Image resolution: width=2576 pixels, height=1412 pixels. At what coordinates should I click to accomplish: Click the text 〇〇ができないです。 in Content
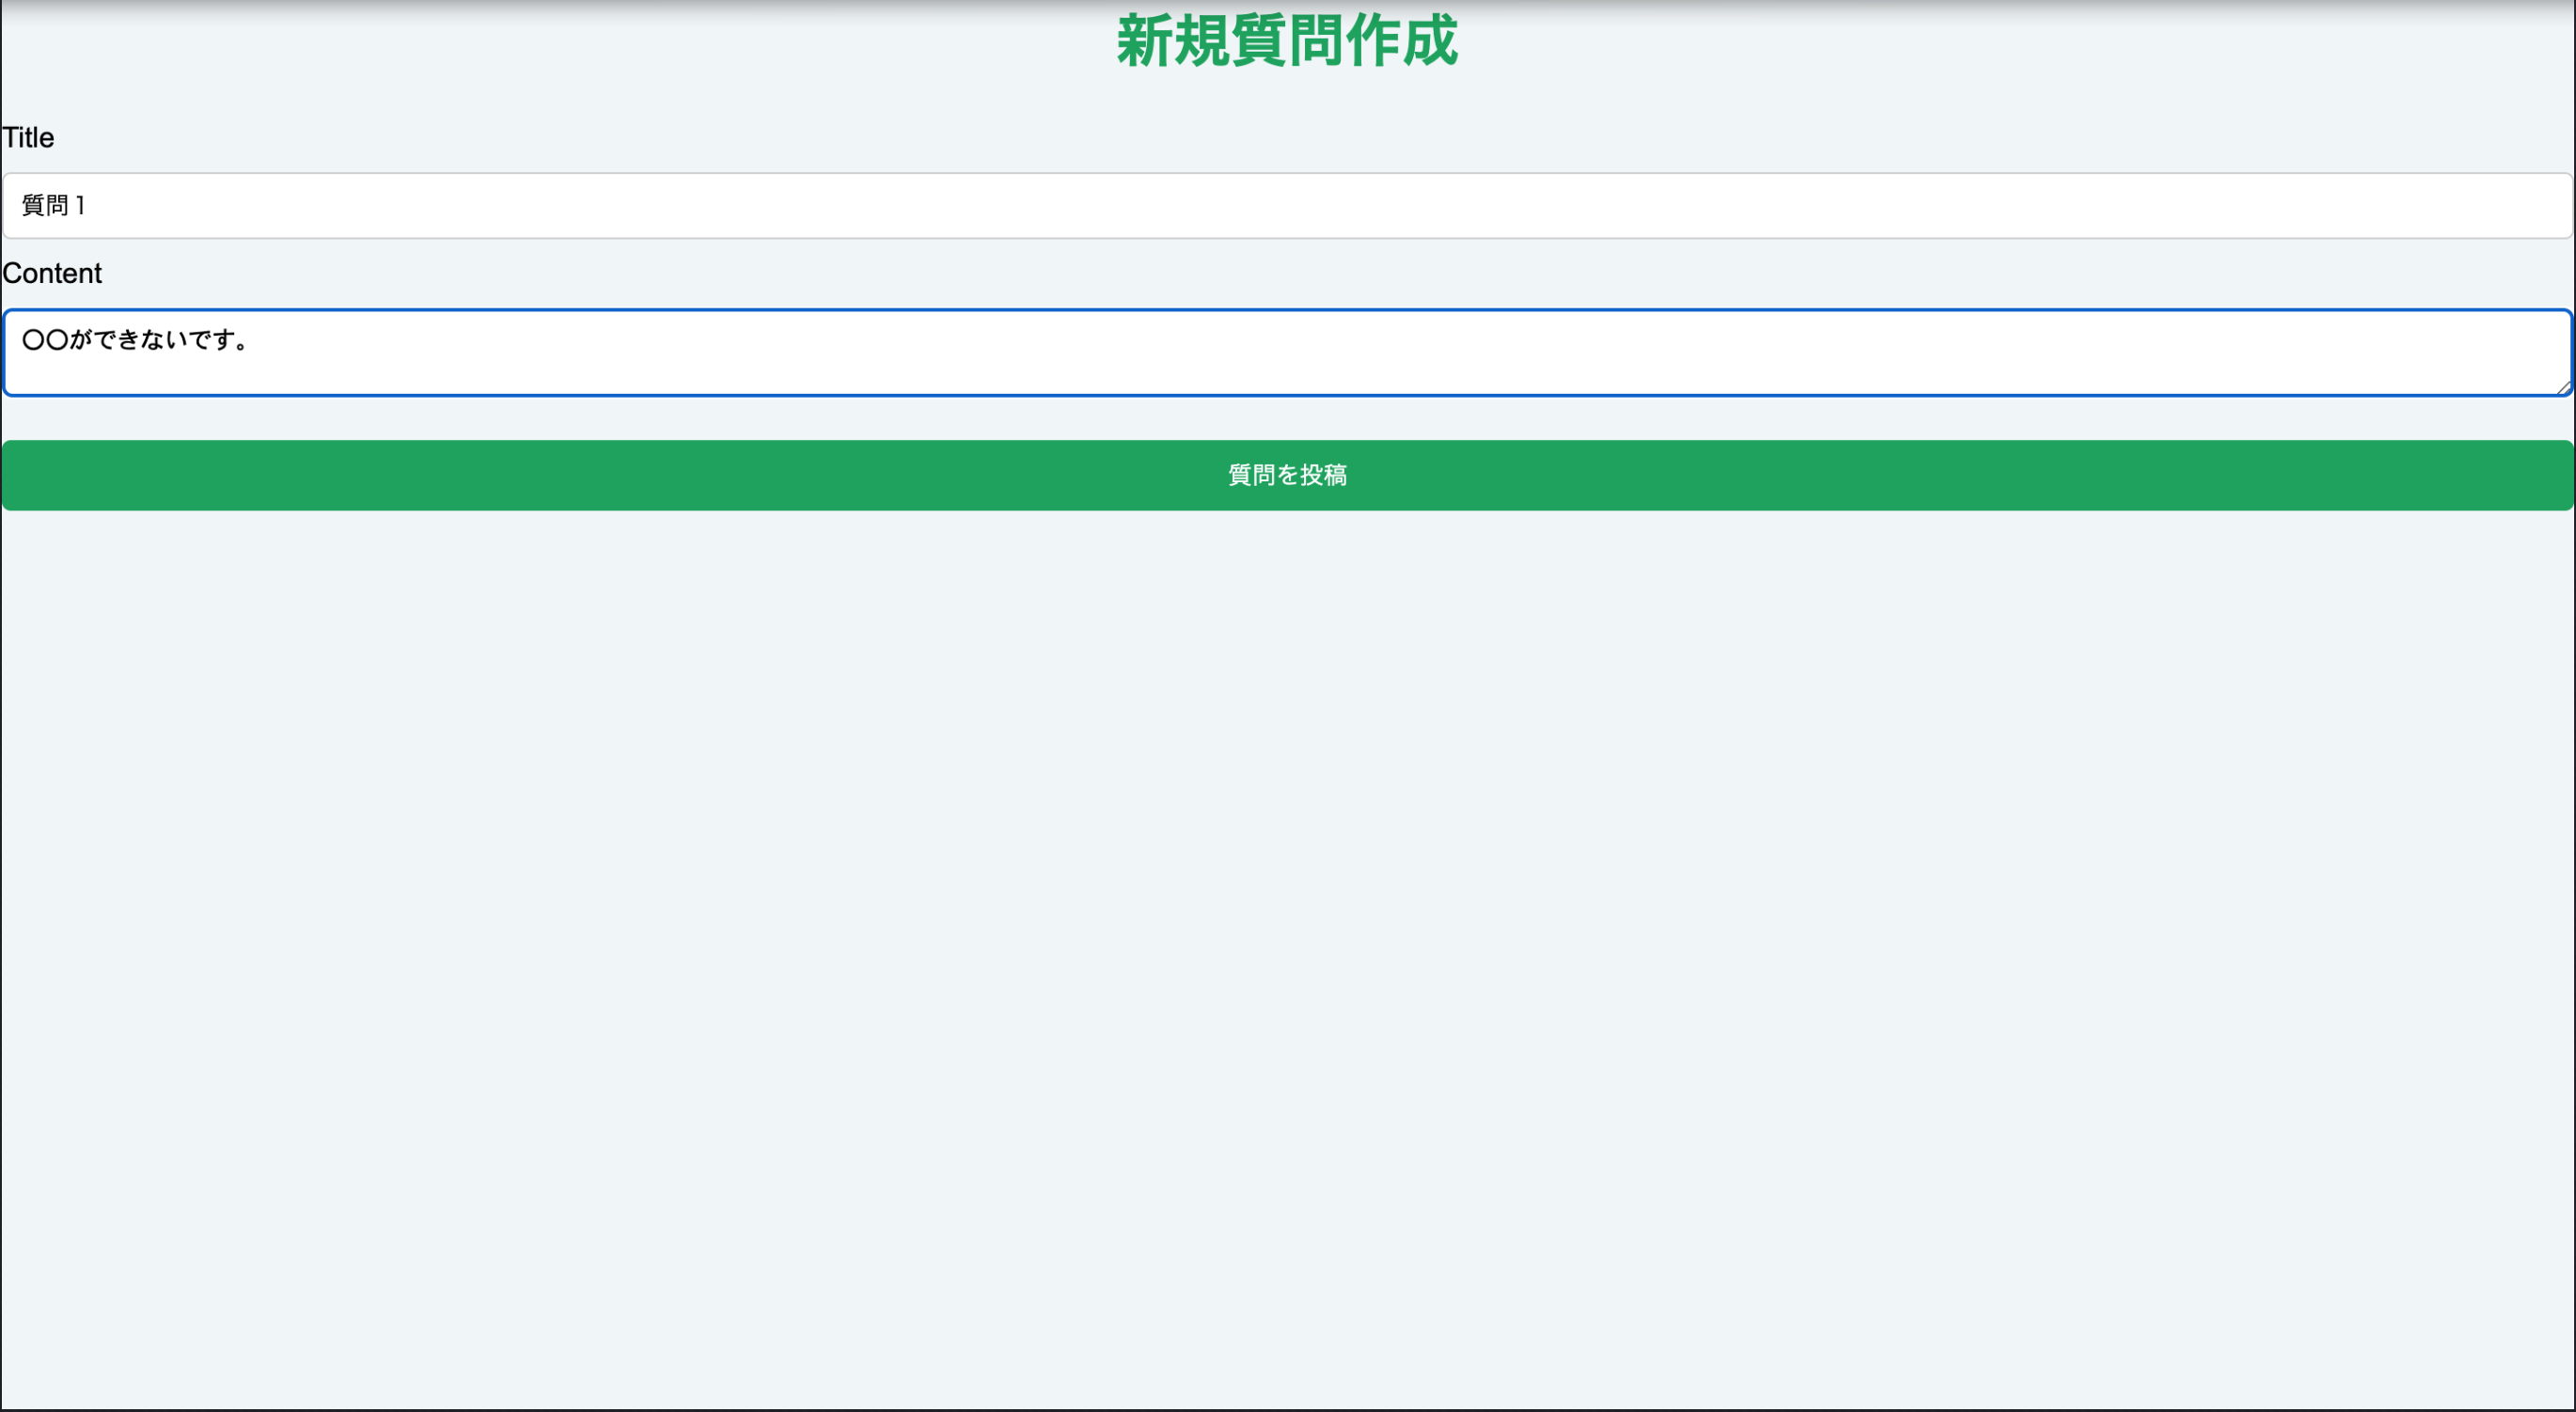click(x=136, y=340)
